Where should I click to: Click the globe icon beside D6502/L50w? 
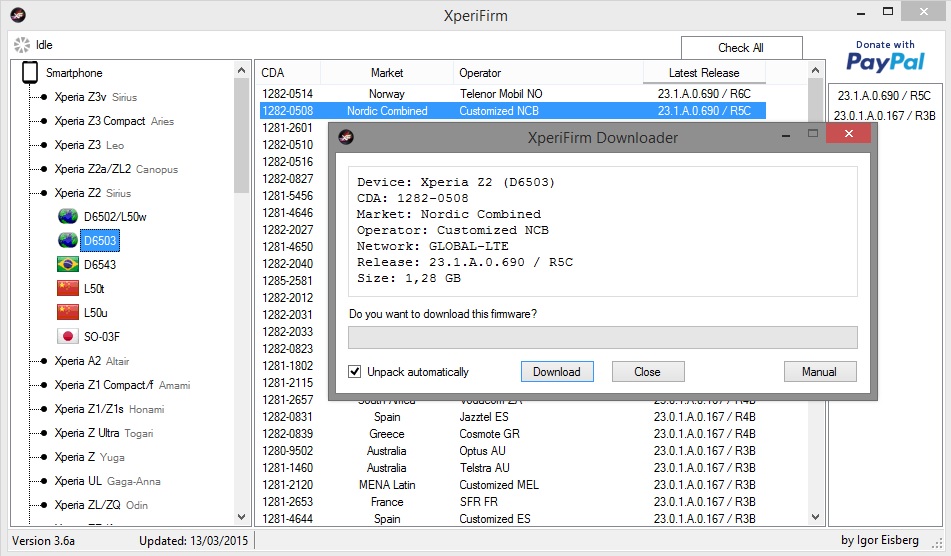68,216
